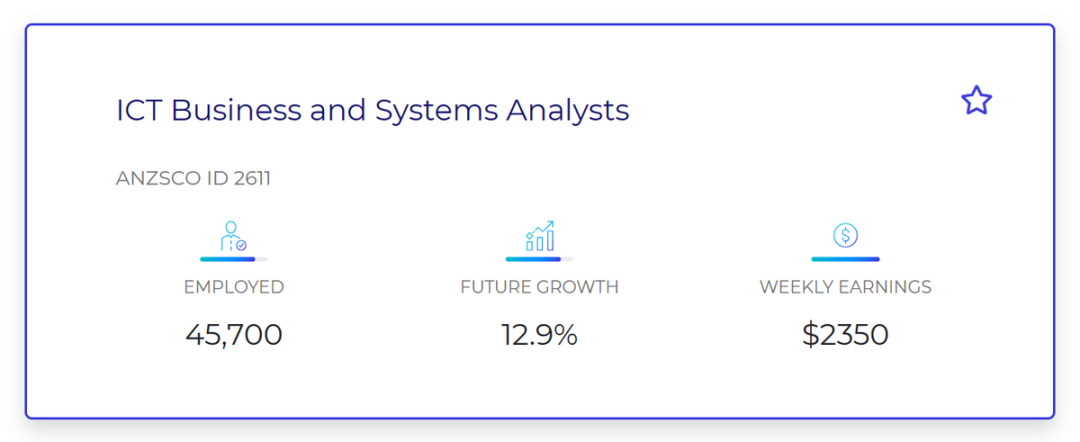Click the employed person icon
1080x442 pixels.
pos(233,235)
